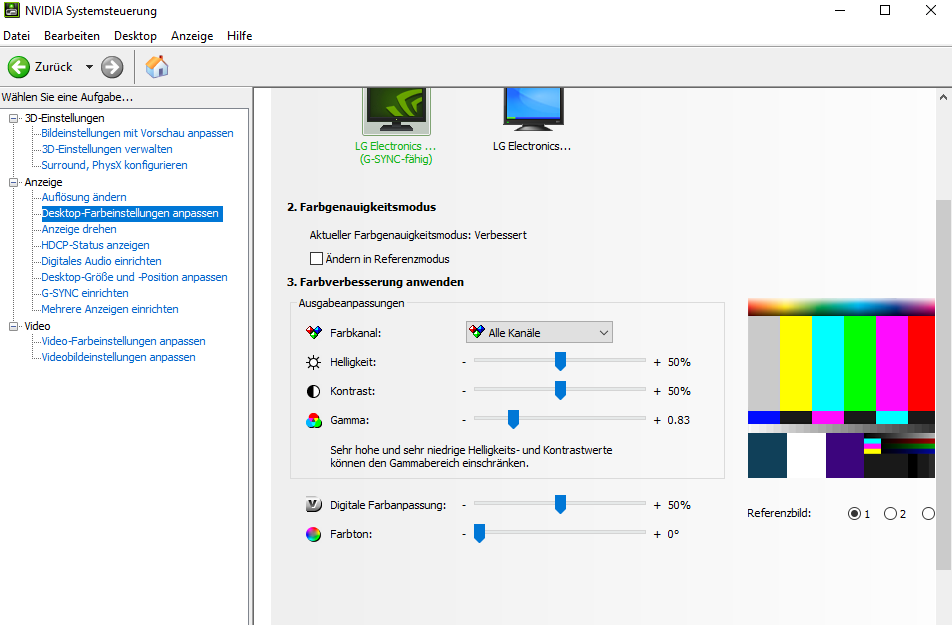Click the Gamma color circles icon

313,420
